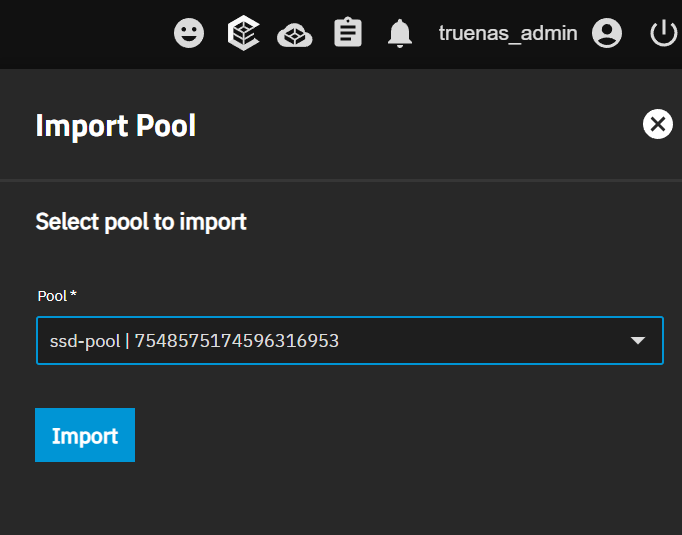Click the Pool field label
Viewport: 682px width, 535px height.
51,296
